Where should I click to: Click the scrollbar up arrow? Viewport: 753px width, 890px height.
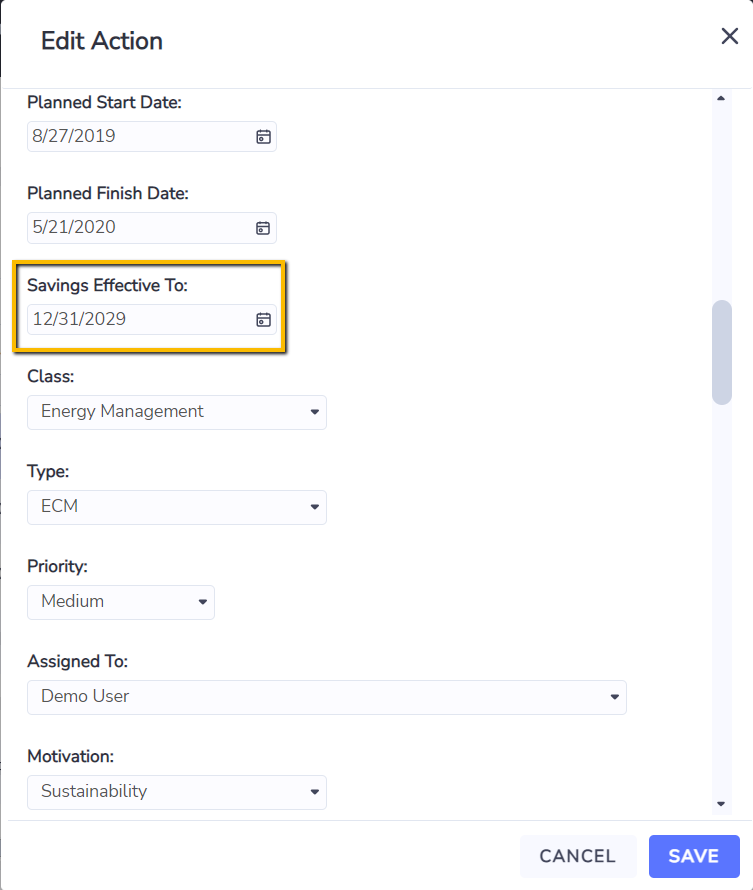click(x=721, y=98)
